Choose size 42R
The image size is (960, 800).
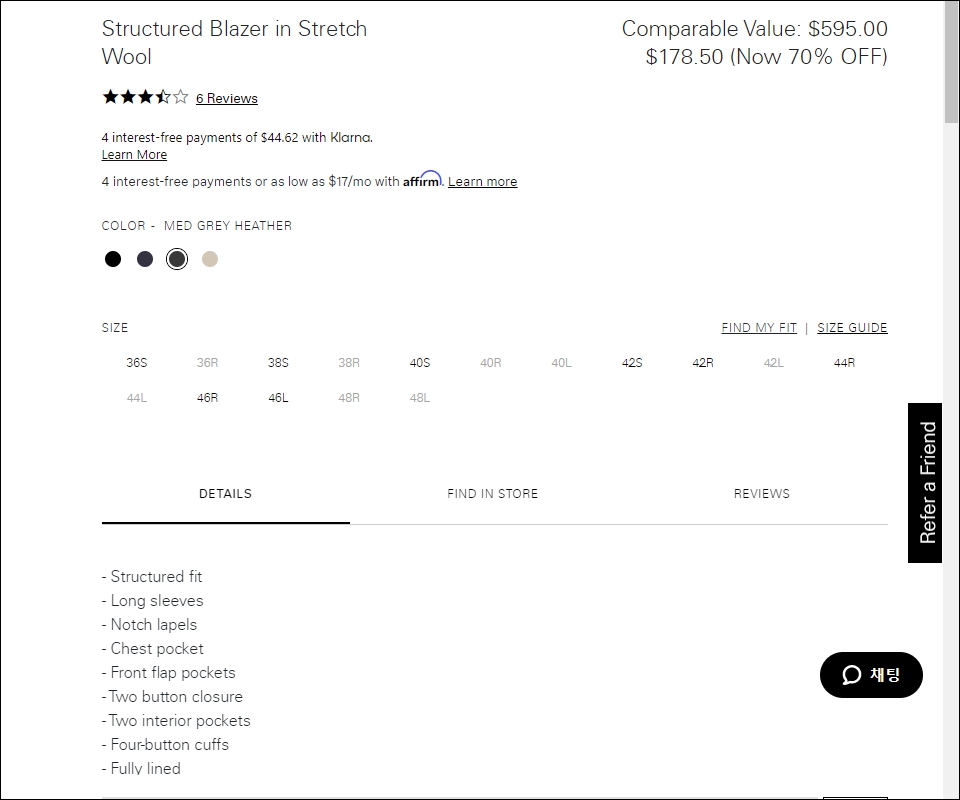(x=703, y=363)
